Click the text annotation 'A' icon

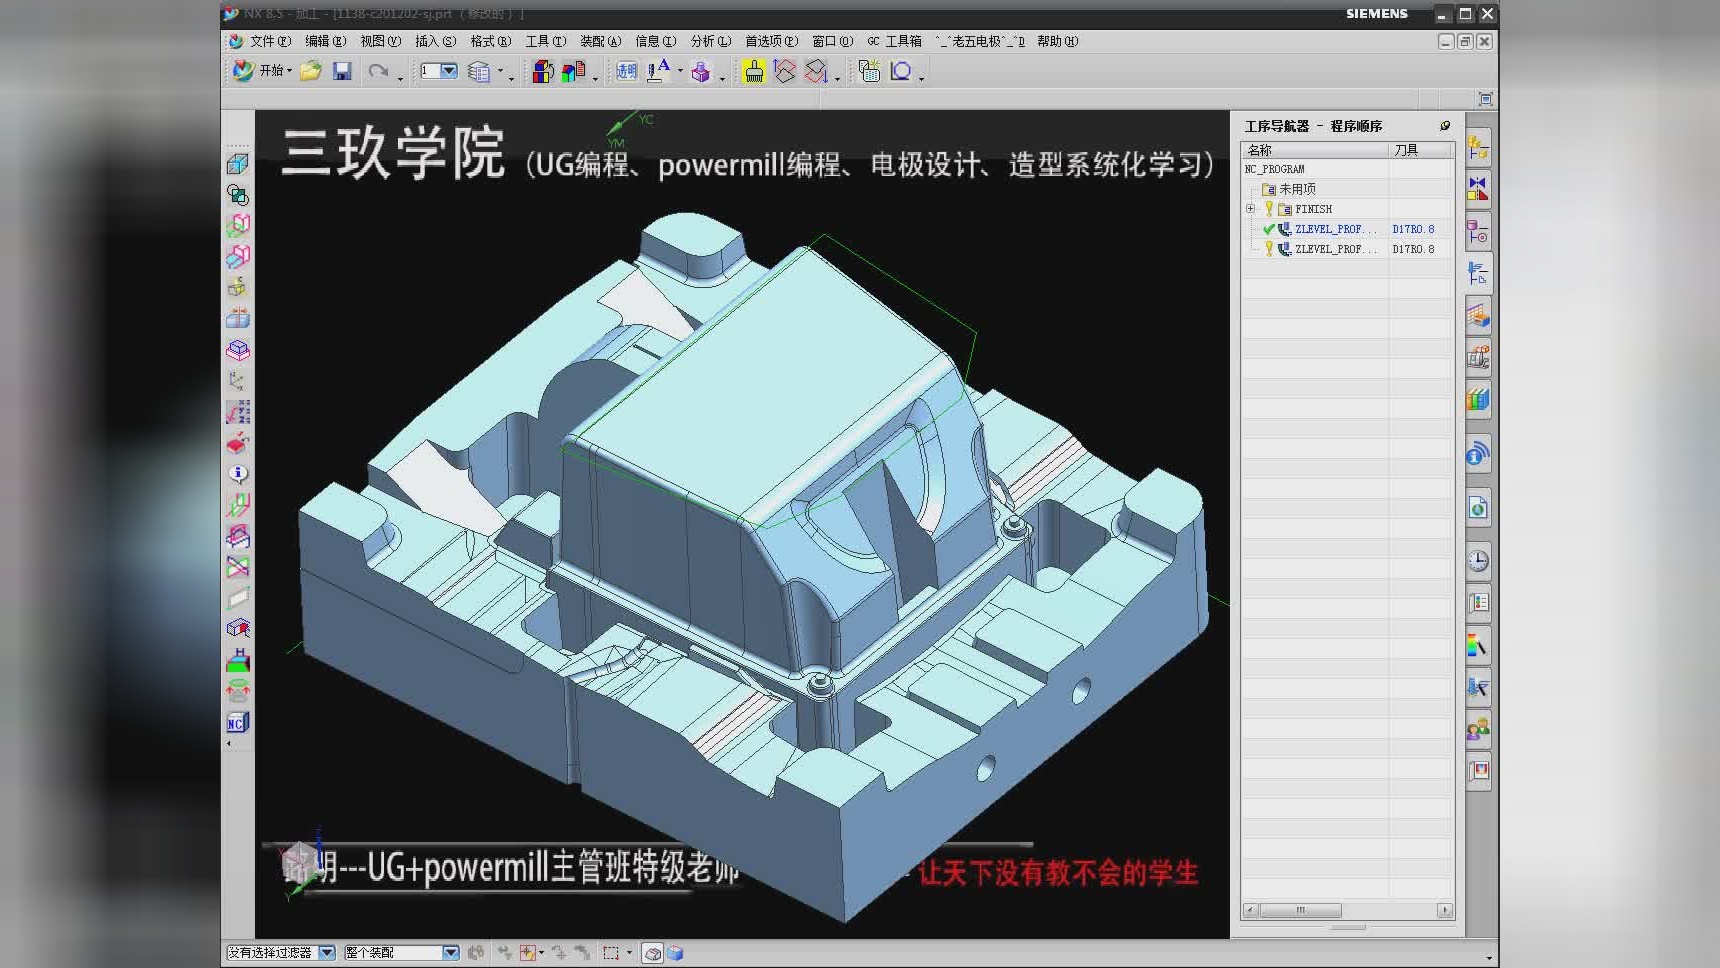(x=658, y=71)
